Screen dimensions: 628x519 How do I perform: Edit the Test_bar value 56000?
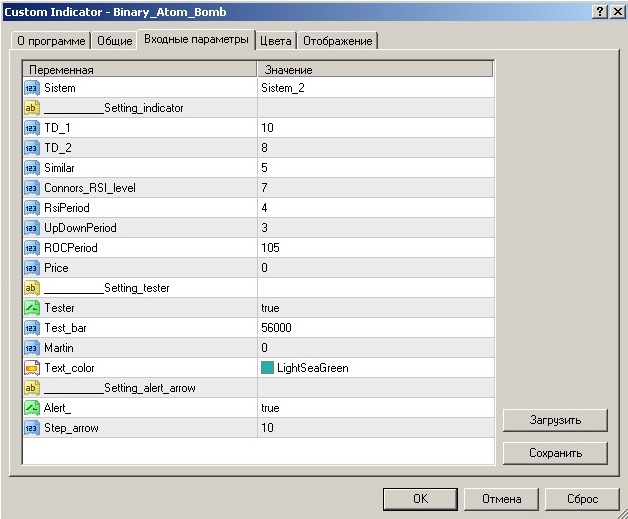tap(376, 328)
